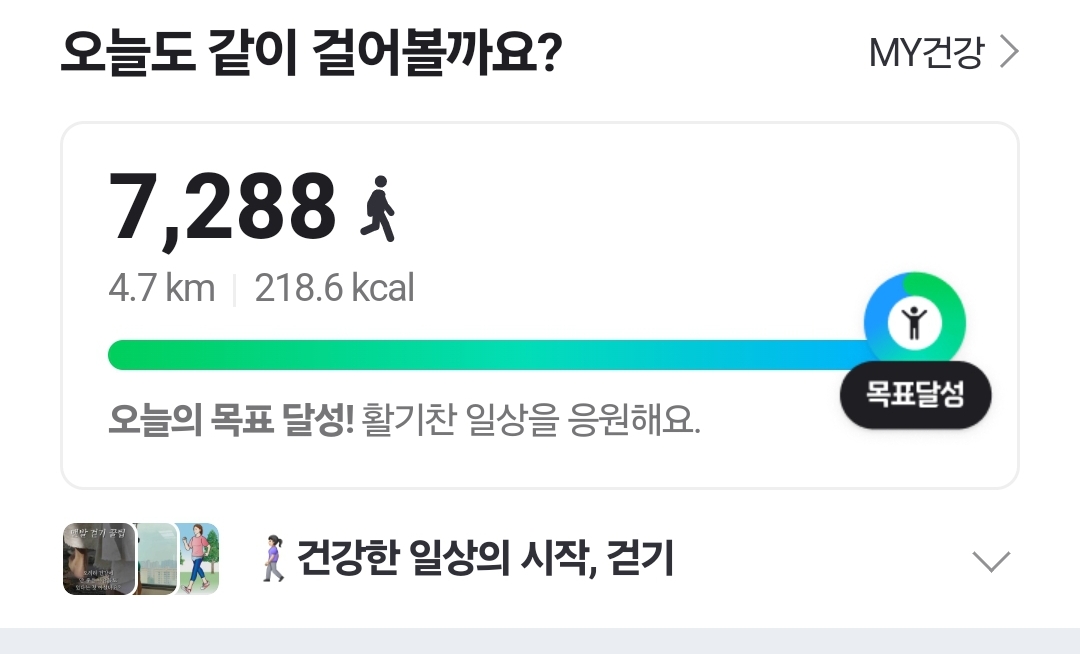Tap the black 목표달성 badge
This screenshot has width=1080, height=654.
click(915, 395)
